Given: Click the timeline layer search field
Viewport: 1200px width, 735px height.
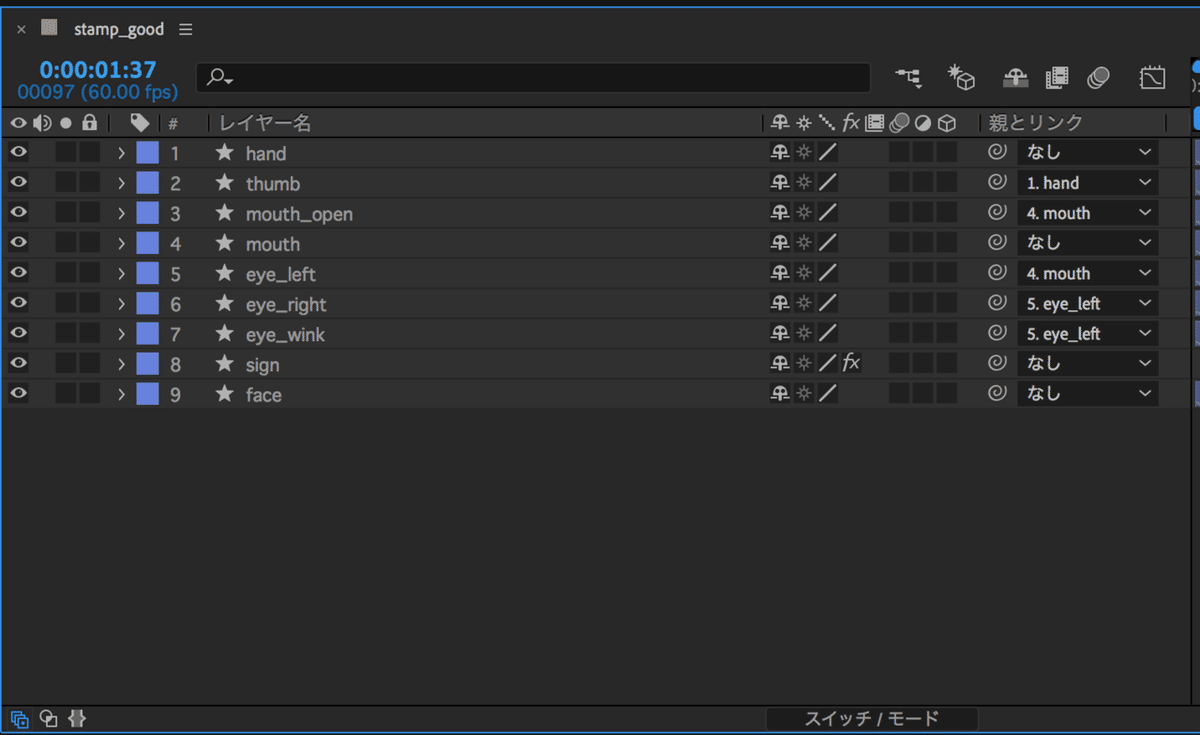Looking at the screenshot, I should click(533, 78).
